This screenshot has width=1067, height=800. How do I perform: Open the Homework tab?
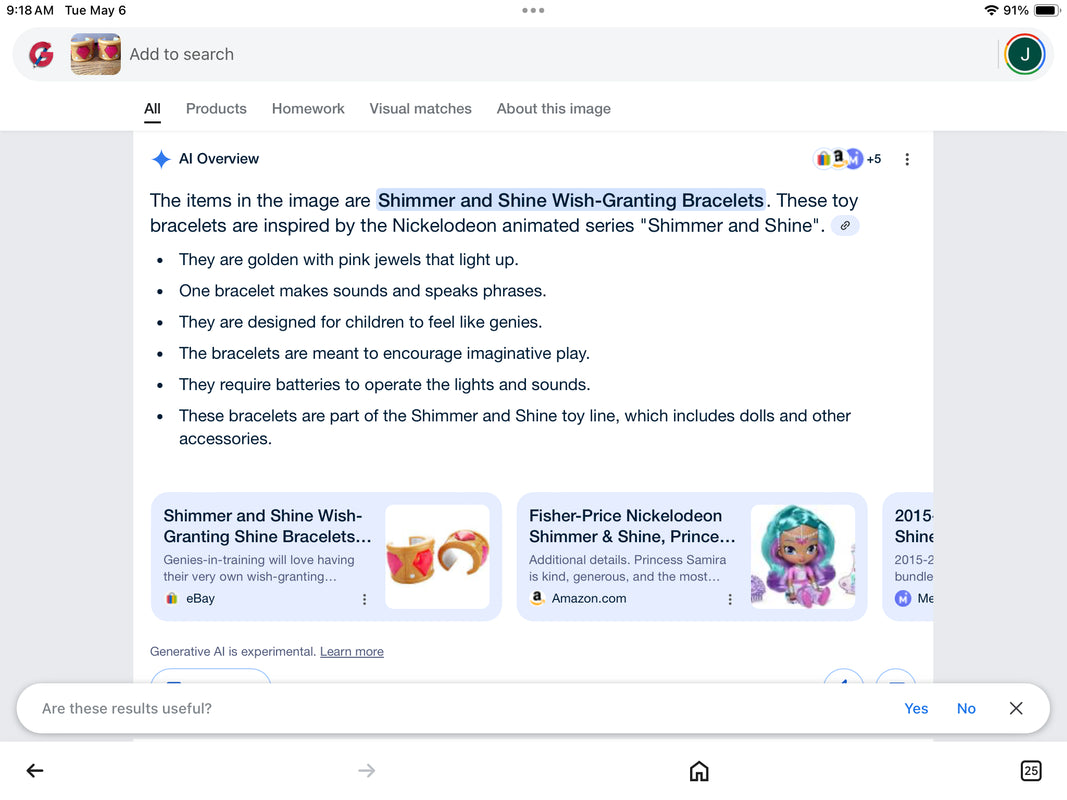point(308,109)
